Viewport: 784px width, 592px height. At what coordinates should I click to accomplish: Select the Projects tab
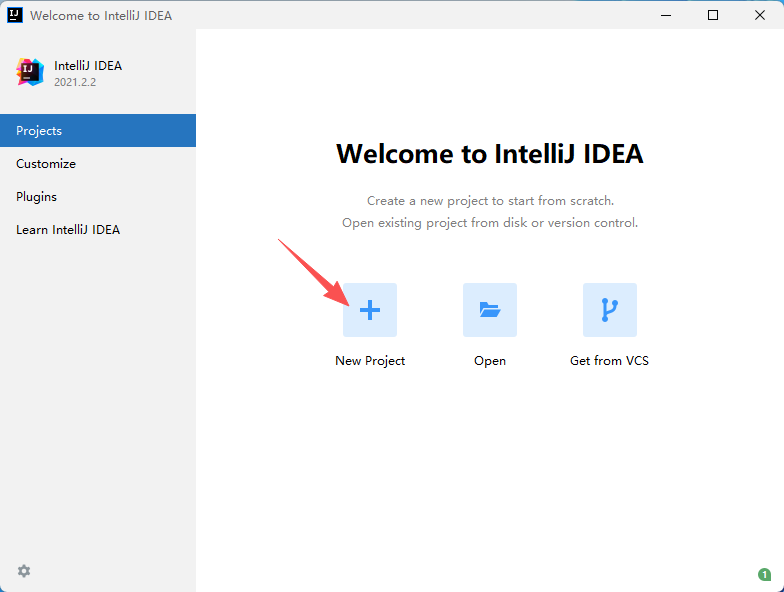pos(98,130)
